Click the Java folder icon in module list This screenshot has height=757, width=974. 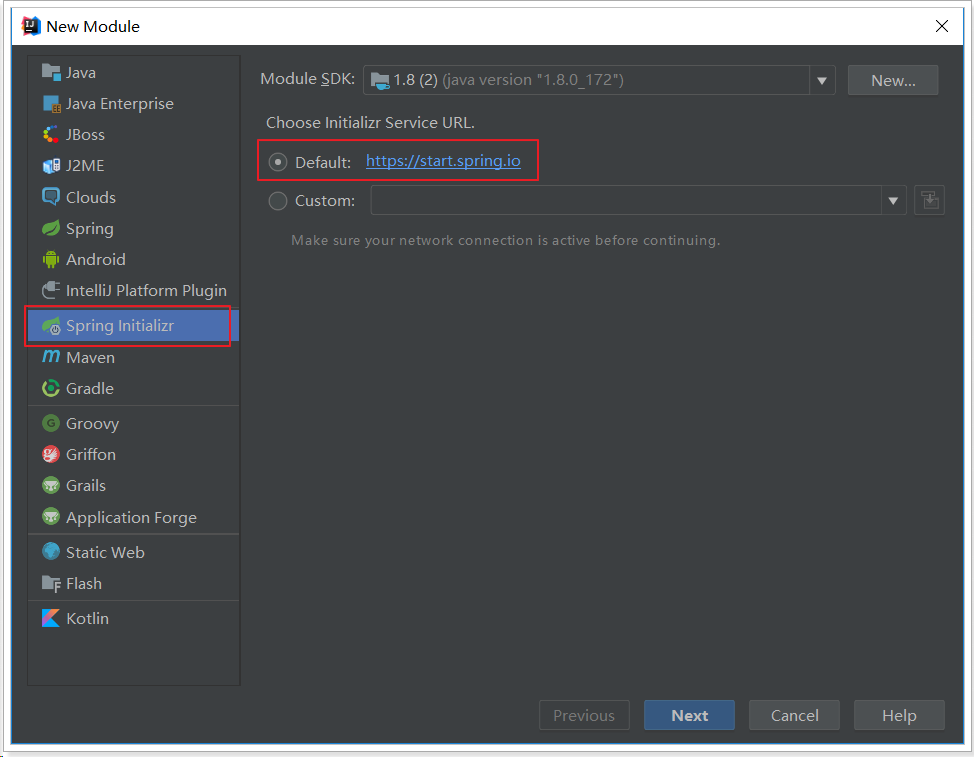(51, 72)
